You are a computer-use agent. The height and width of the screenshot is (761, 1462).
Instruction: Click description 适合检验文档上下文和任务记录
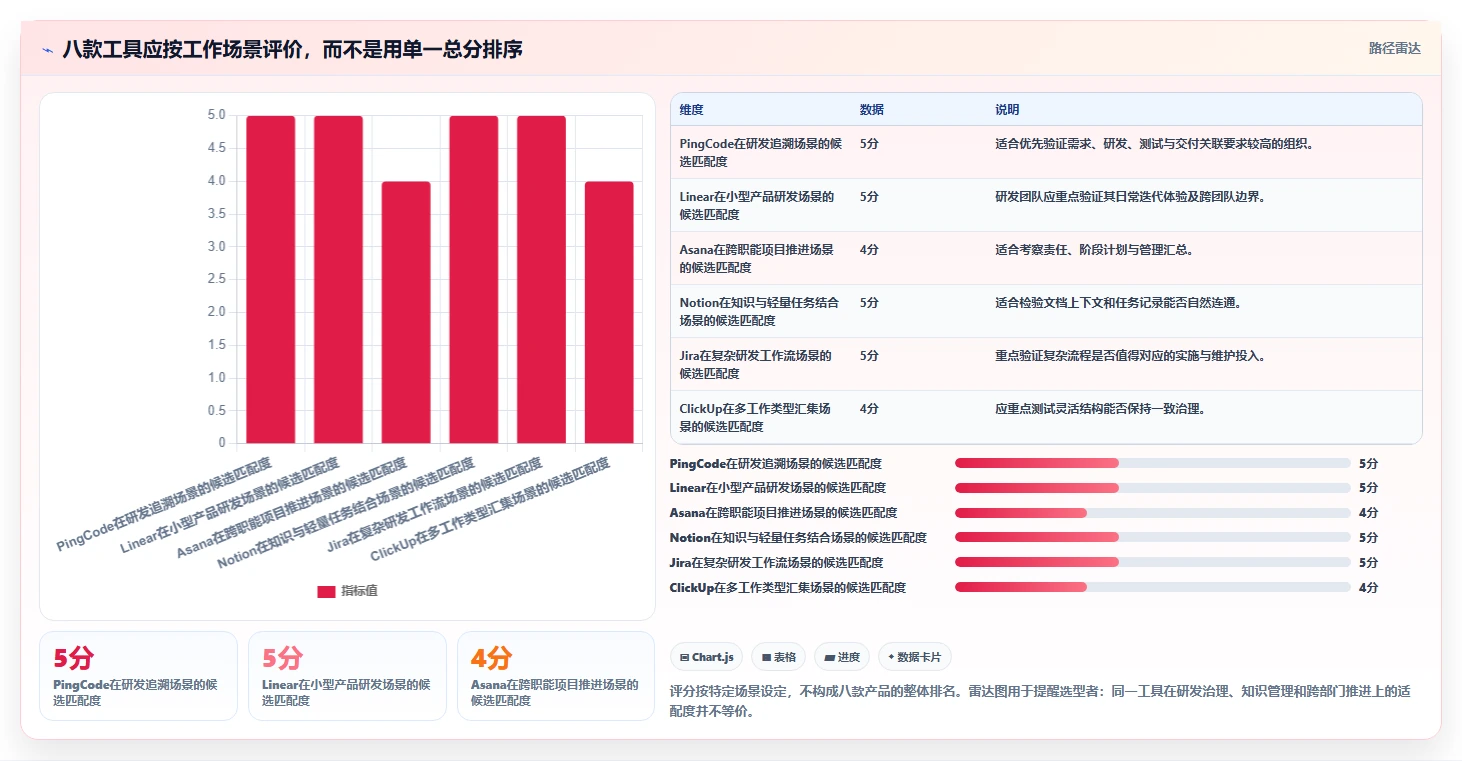(x=1118, y=303)
